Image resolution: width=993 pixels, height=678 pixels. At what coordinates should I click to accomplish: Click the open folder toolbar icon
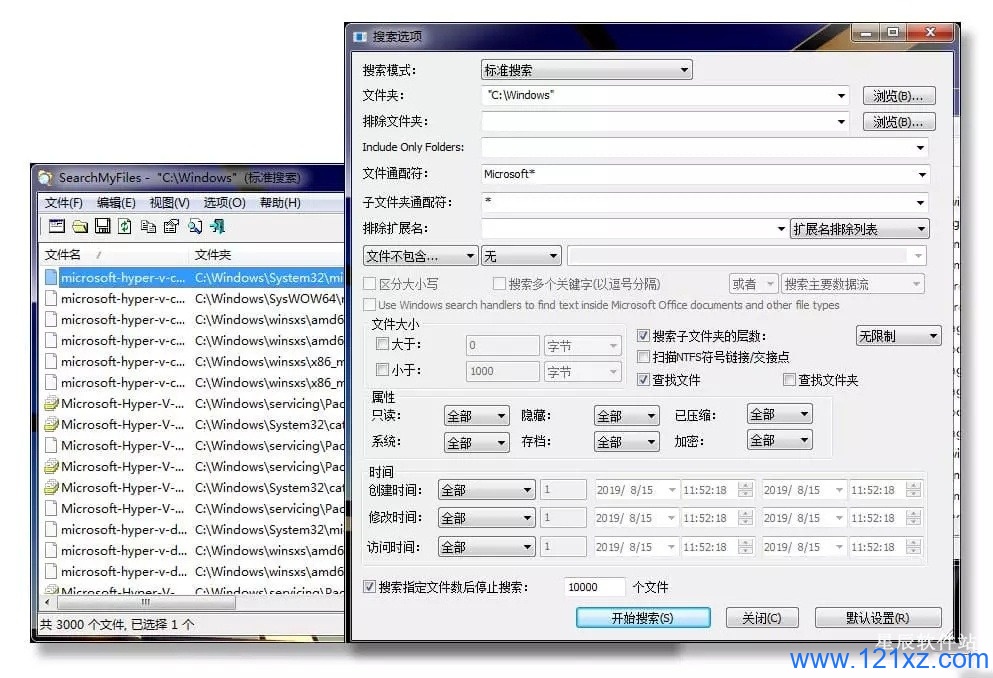[x=80, y=226]
